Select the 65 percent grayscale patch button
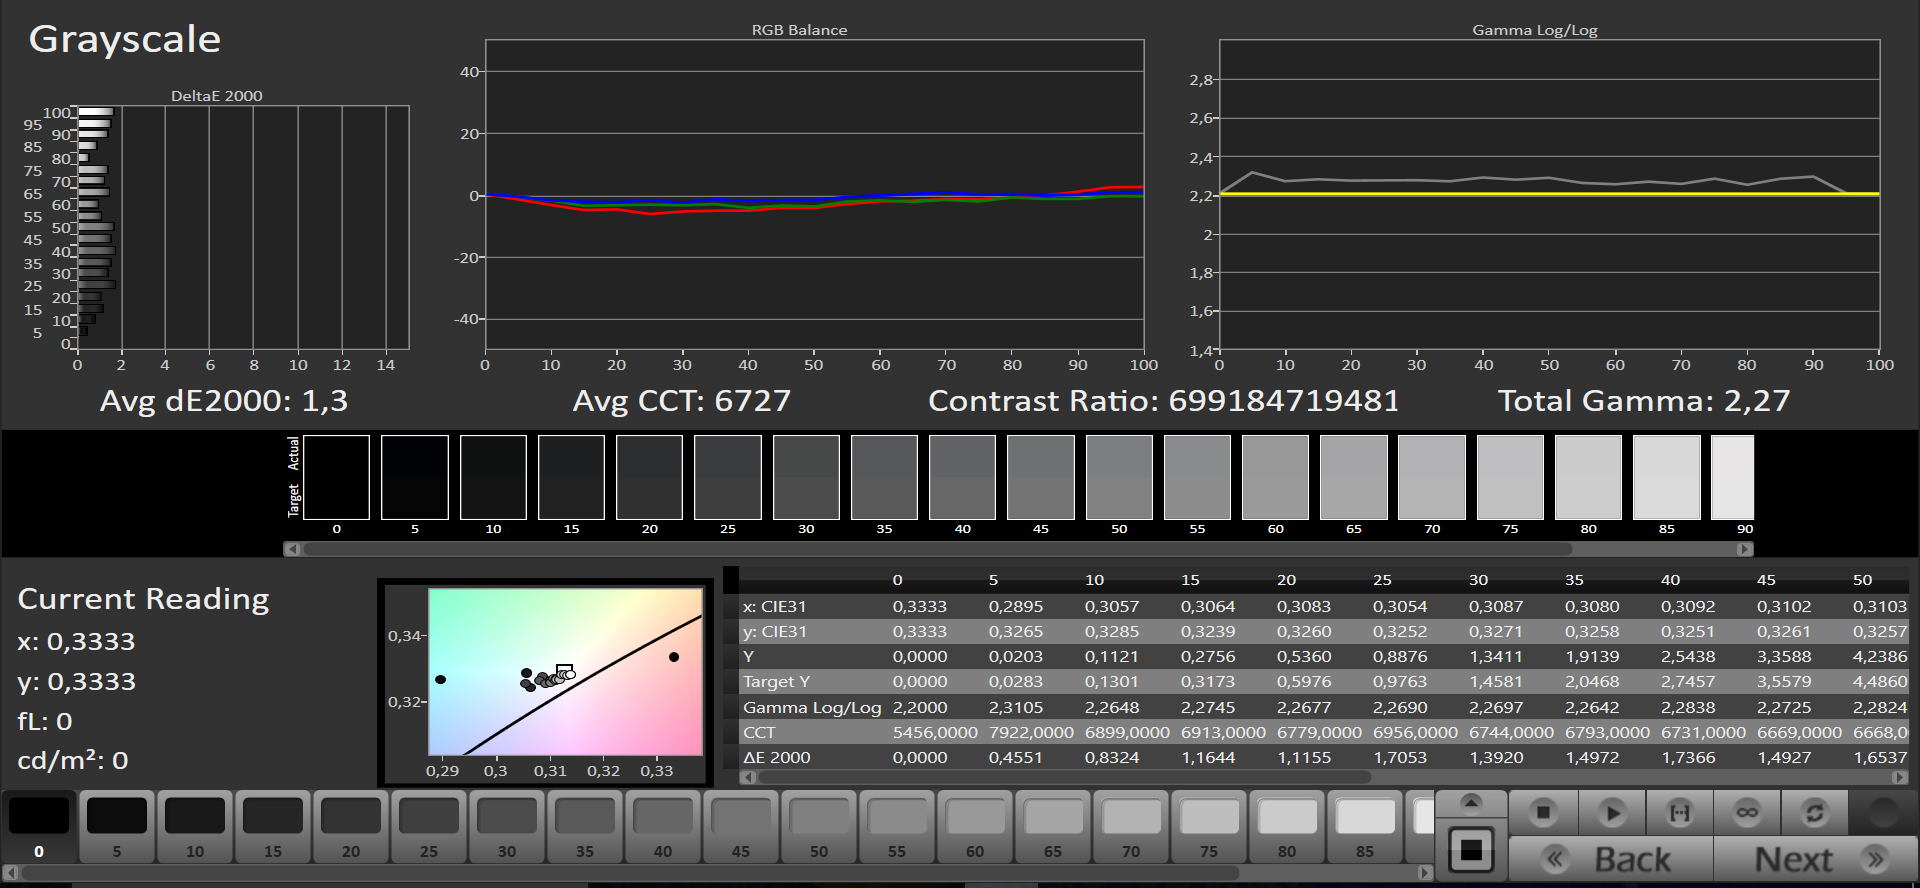This screenshot has height=888, width=1920. (1053, 826)
